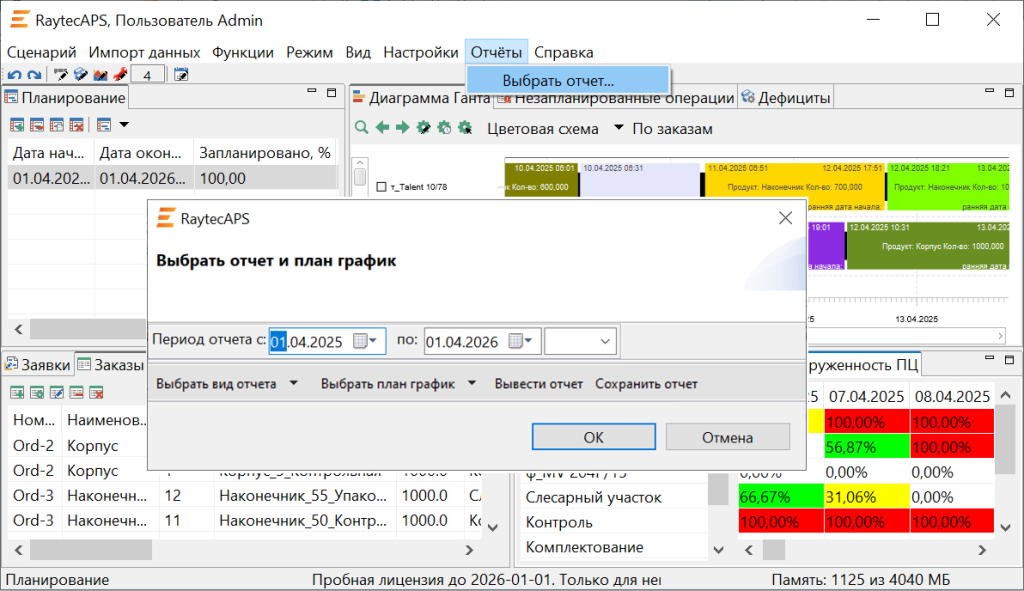Click the green gear icon in Заказы toolbar
Screen dimensions: 1024x591
pyautogui.click(x=37, y=392)
